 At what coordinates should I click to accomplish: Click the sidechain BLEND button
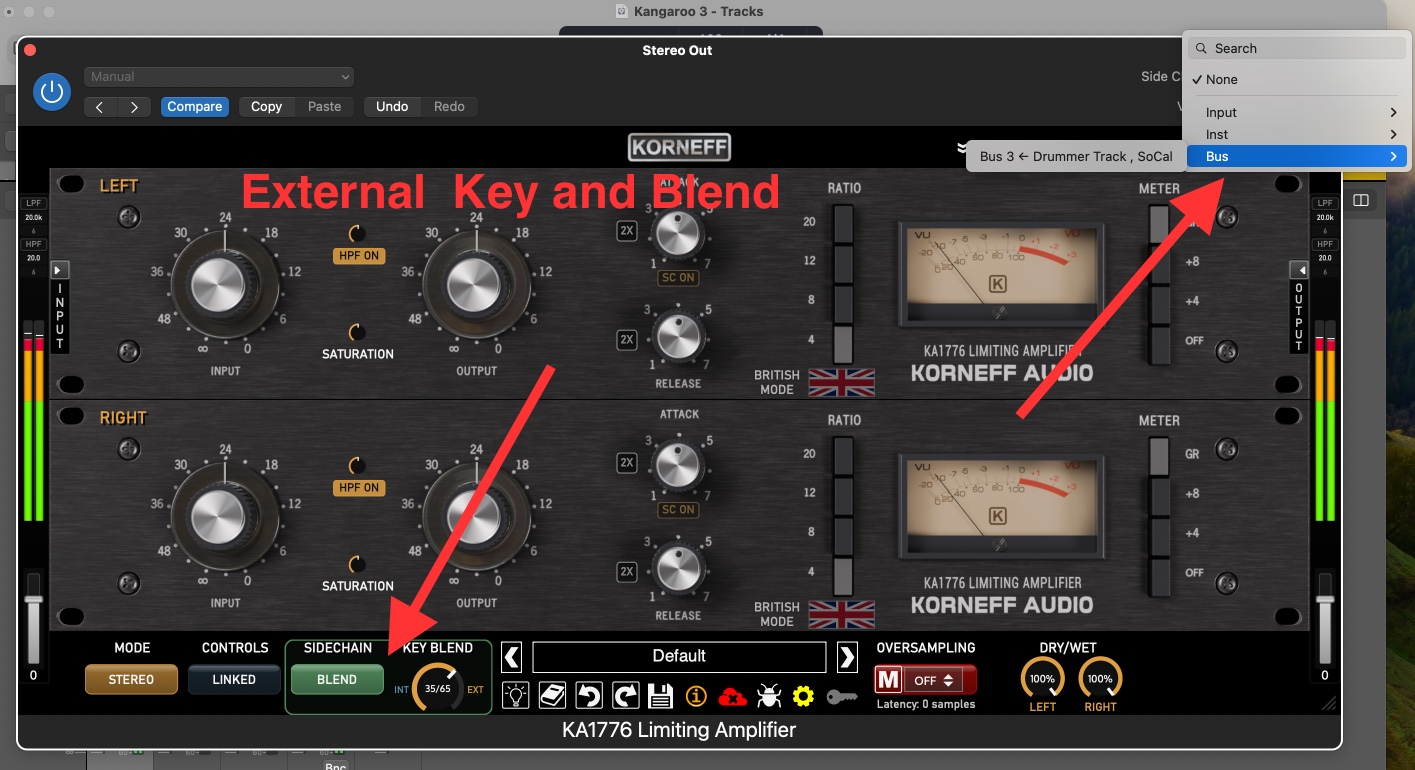[337, 680]
